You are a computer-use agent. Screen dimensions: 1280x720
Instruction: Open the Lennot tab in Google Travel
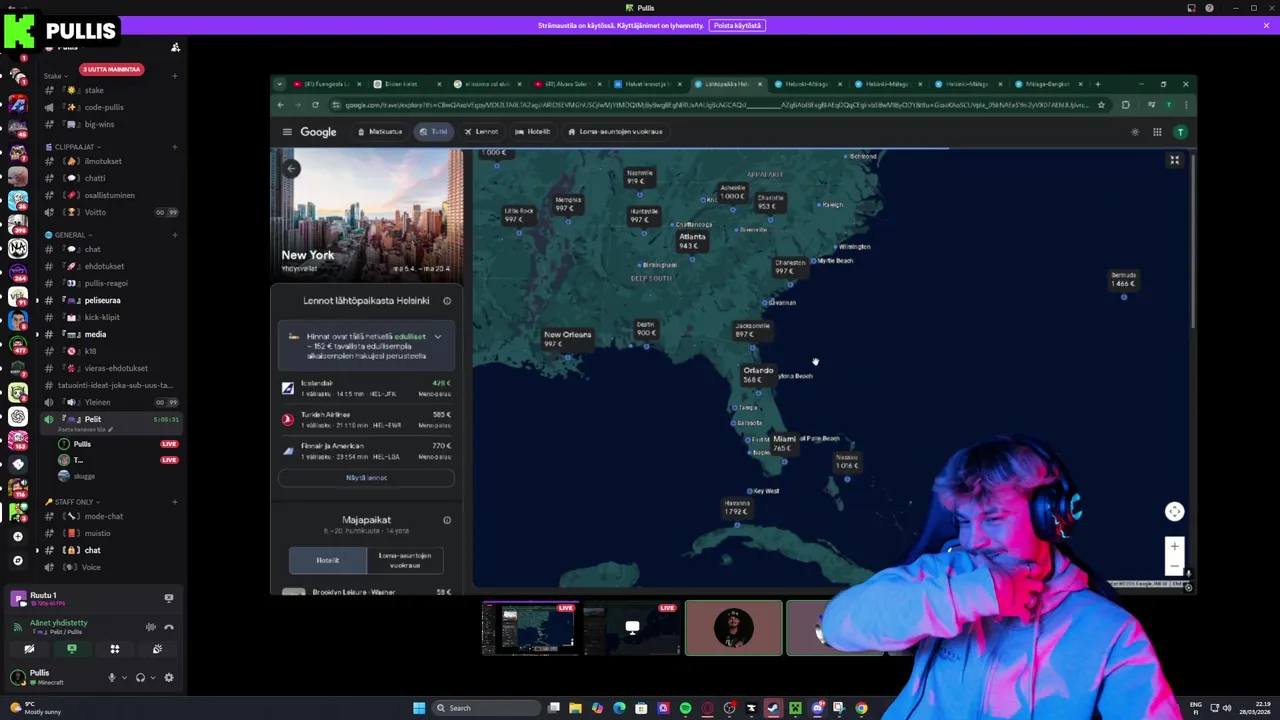click(481, 132)
